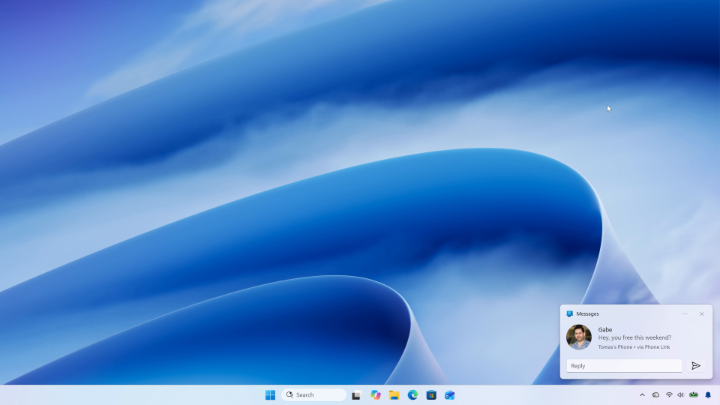
Task: Click the taskbar Search box
Action: point(314,395)
